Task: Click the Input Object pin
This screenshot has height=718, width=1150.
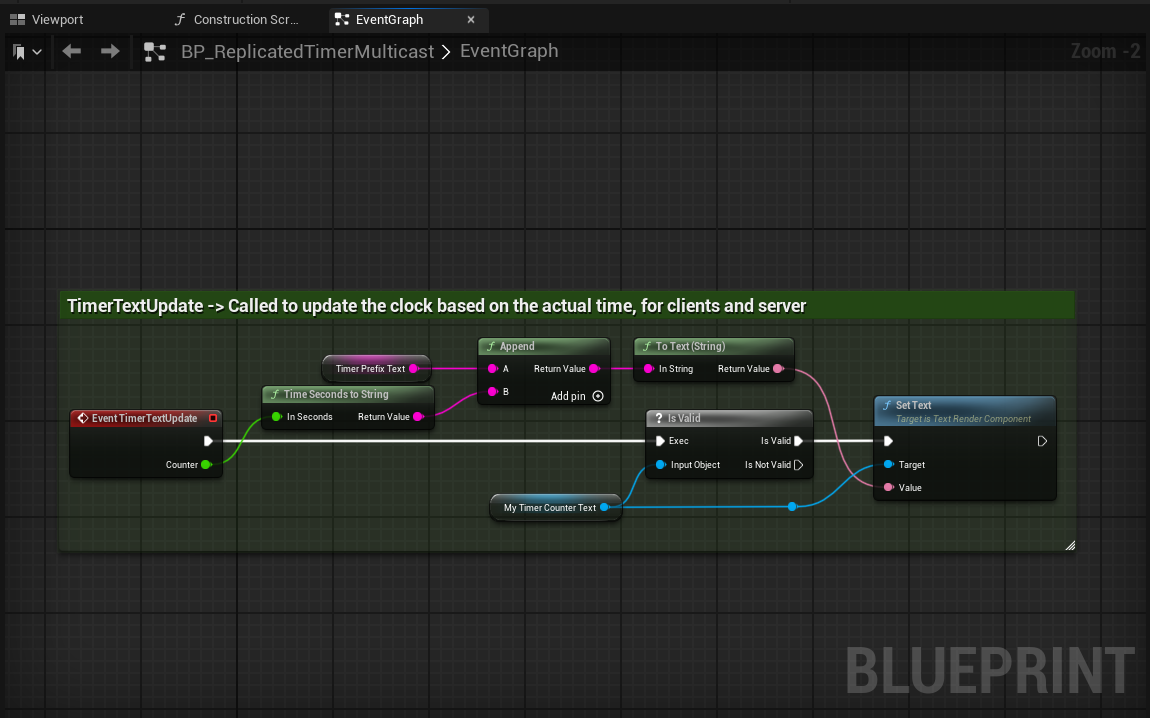Action: click(660, 464)
